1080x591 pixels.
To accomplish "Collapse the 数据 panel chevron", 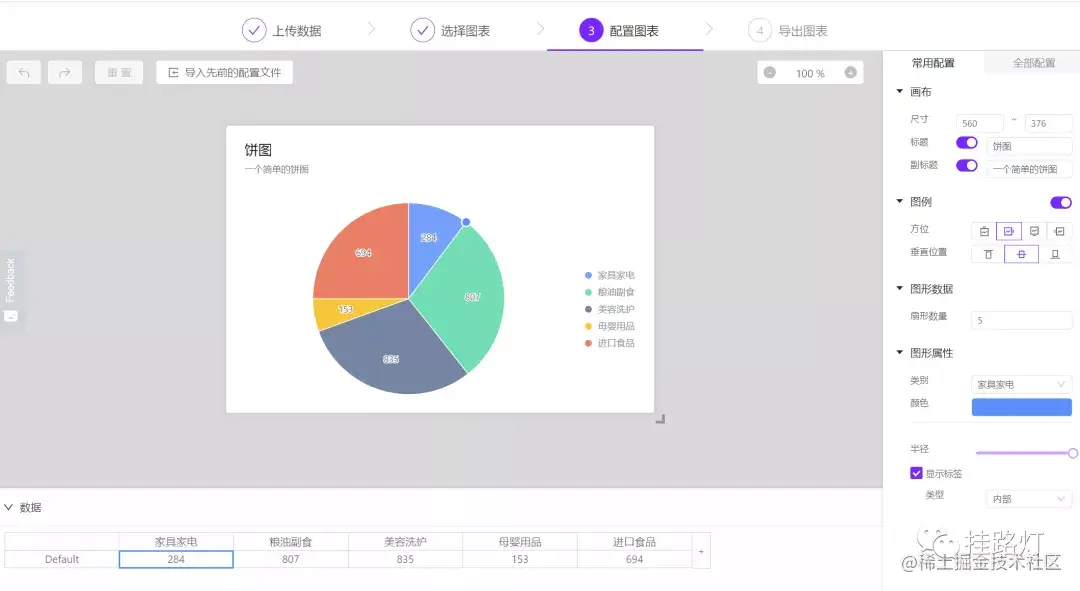I will (x=8, y=507).
